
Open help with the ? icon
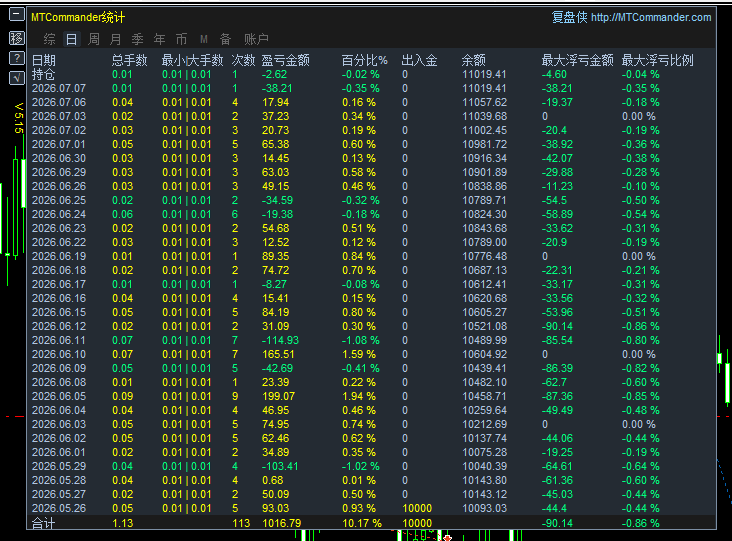pyautogui.click(x=16, y=58)
